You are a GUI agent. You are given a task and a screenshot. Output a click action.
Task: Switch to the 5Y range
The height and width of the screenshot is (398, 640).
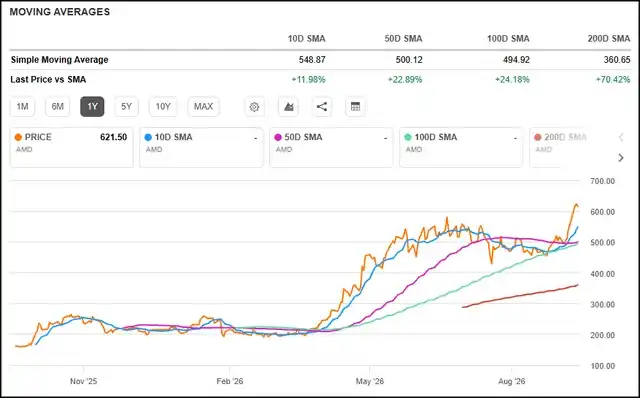tap(127, 107)
